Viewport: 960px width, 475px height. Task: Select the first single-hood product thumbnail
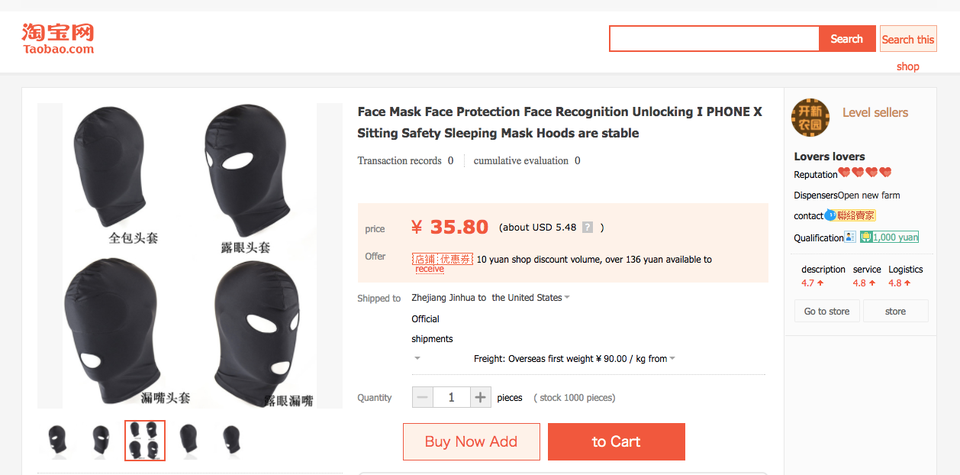[59, 440]
